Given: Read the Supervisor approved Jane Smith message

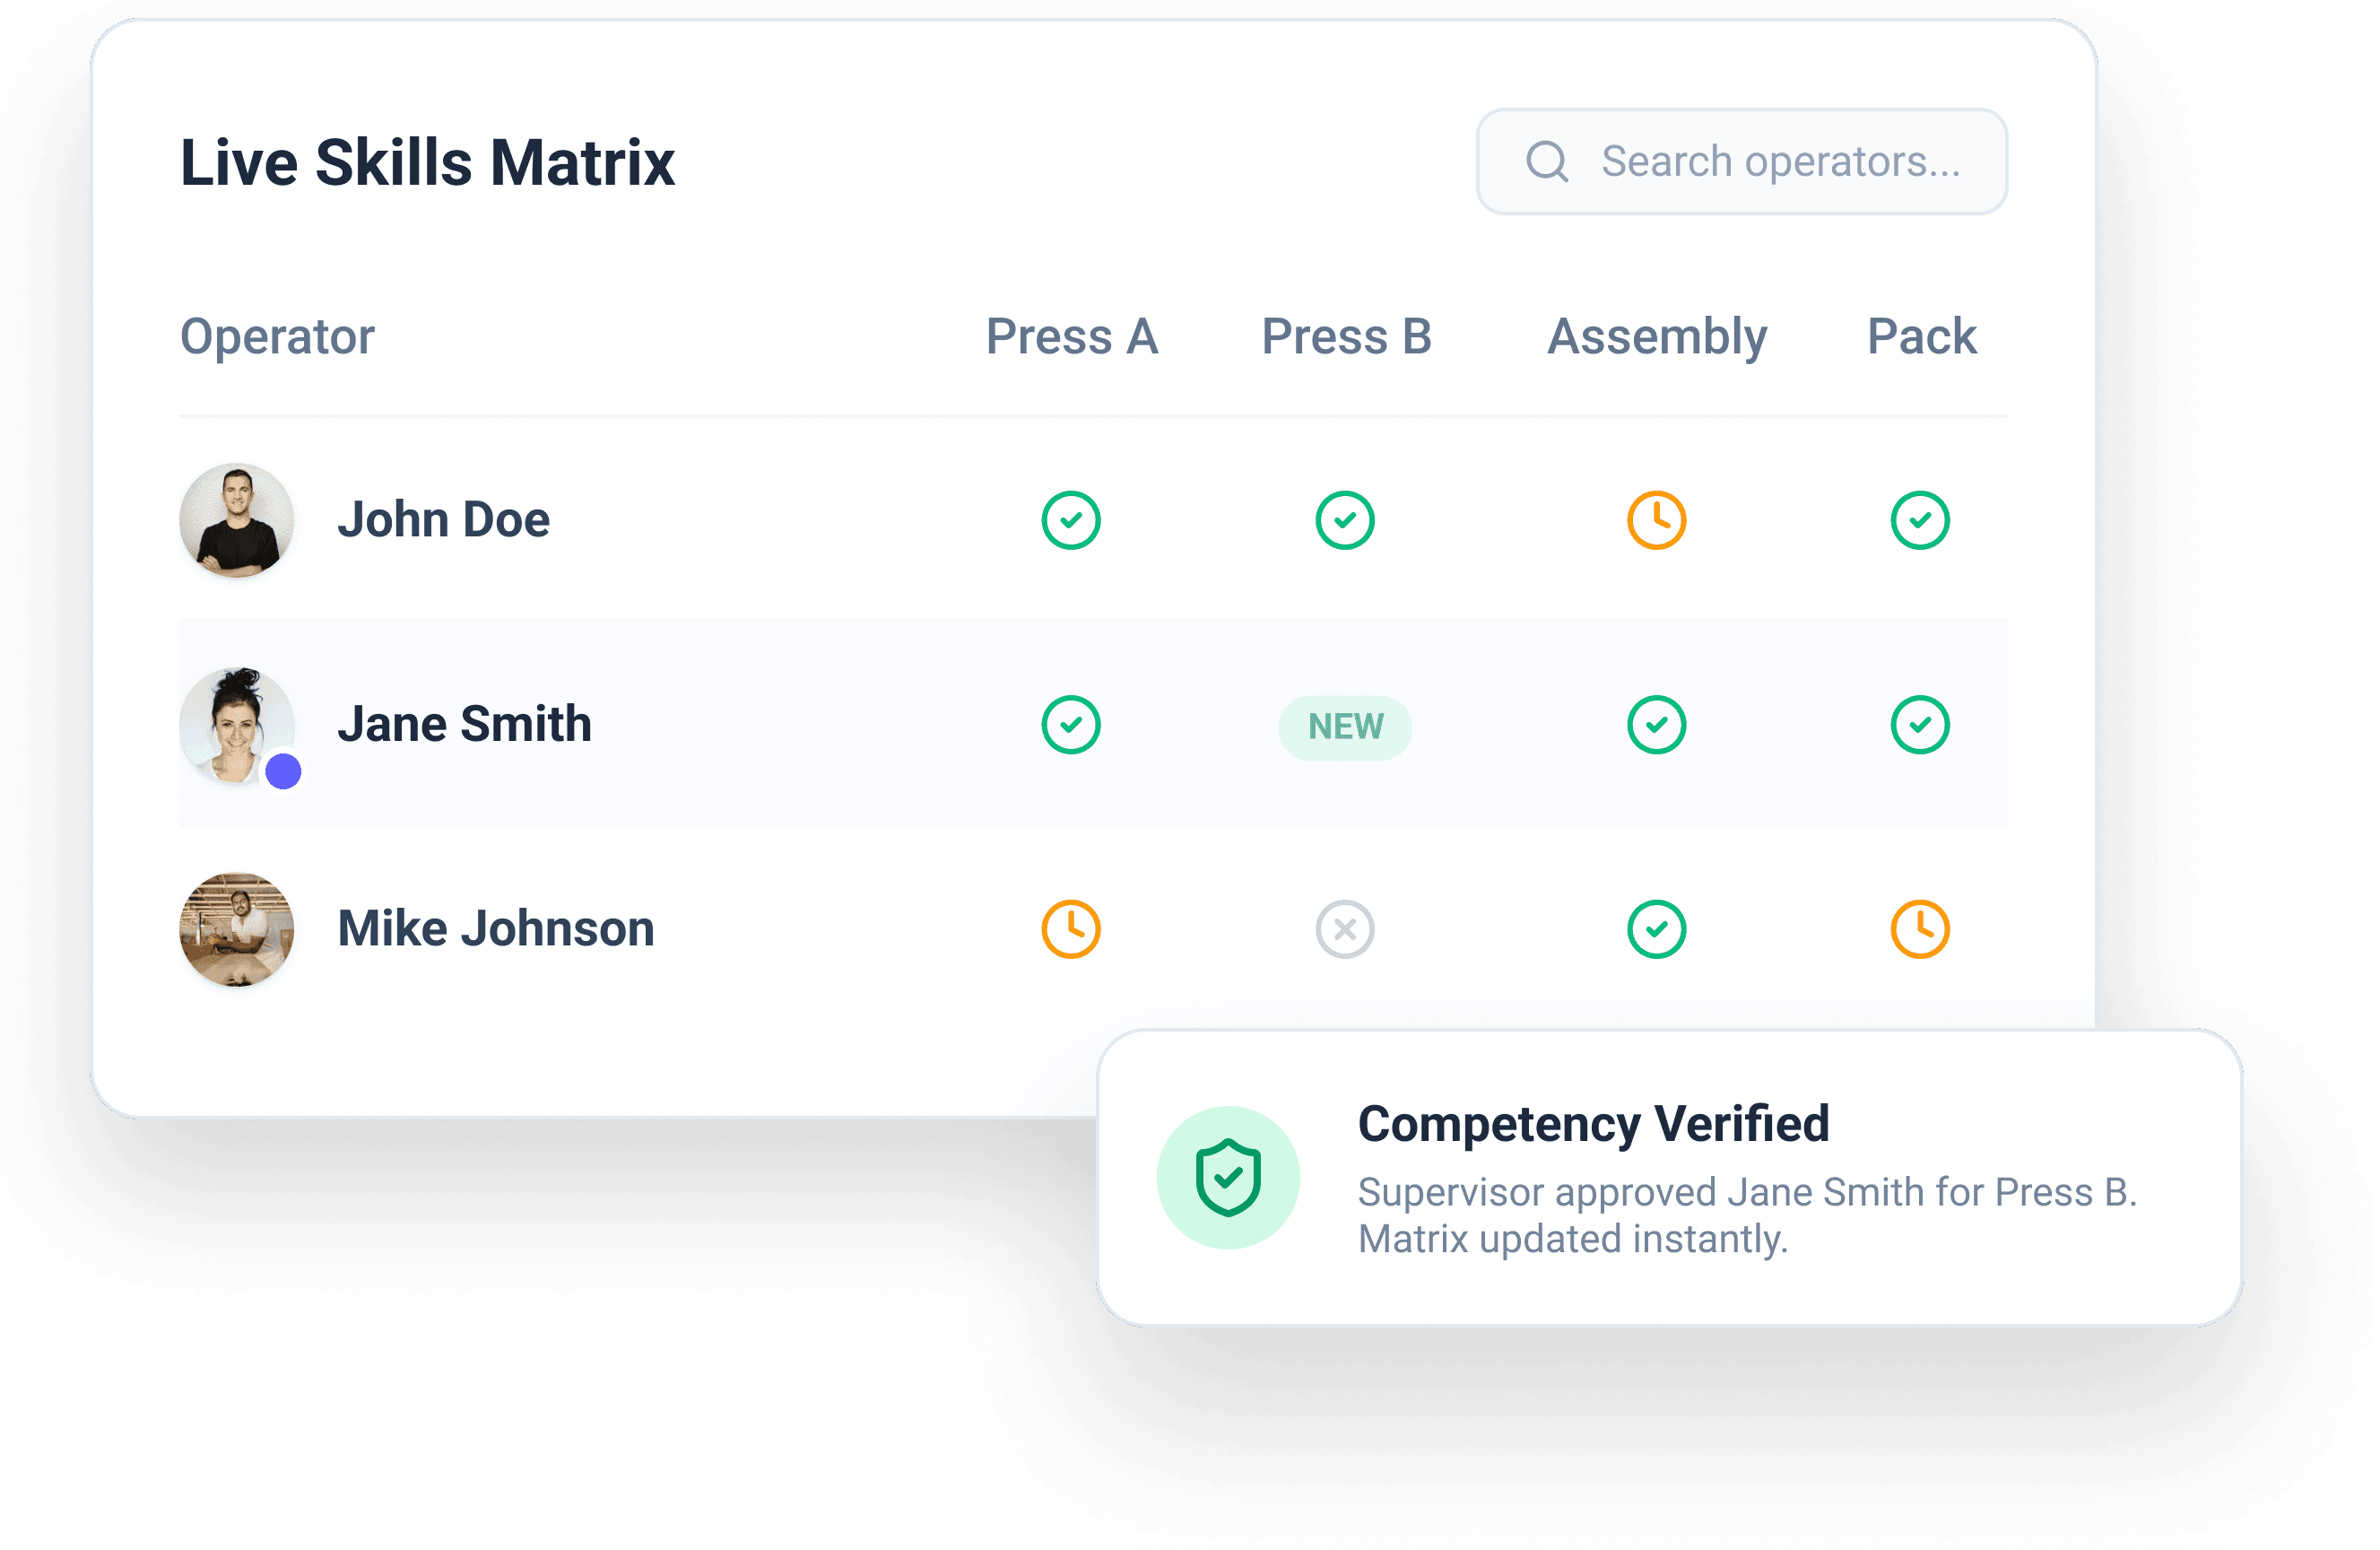Looking at the screenshot, I should pos(1746,1215).
